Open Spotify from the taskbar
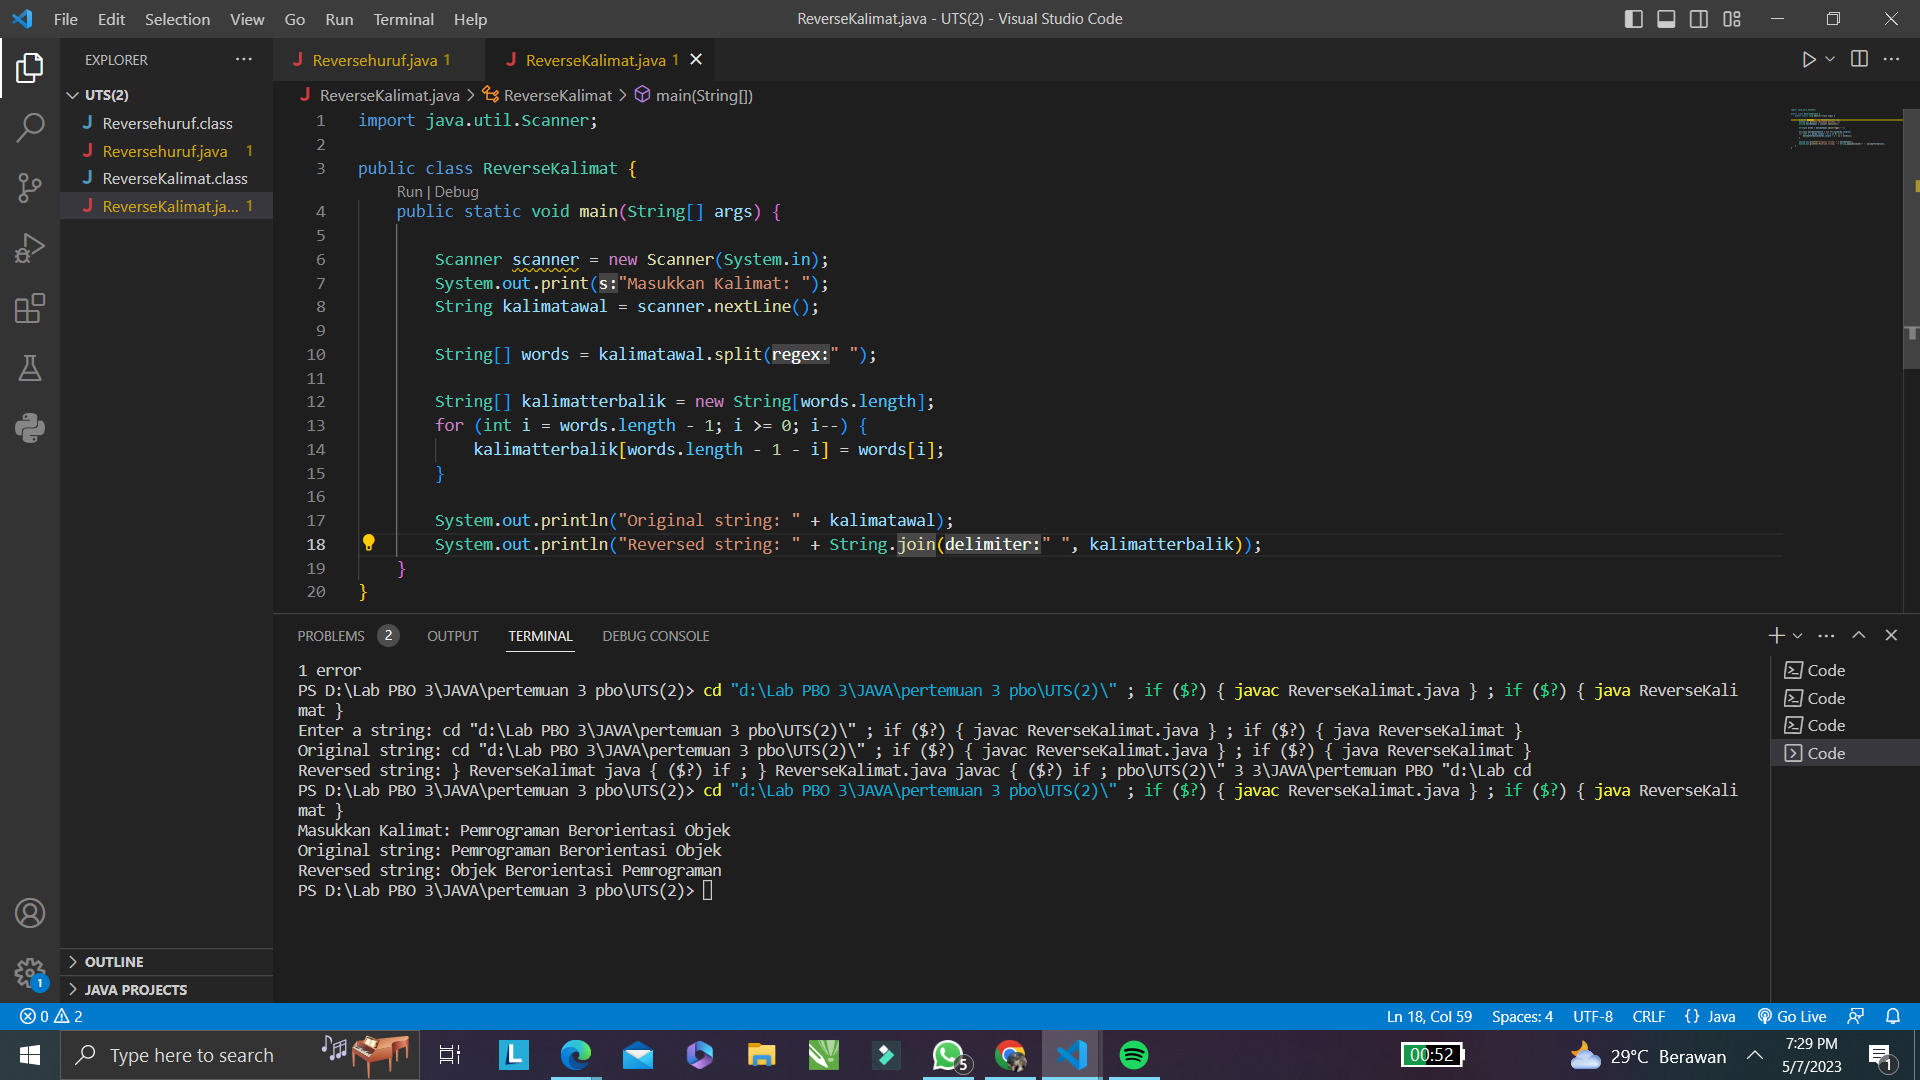 tap(1135, 1055)
